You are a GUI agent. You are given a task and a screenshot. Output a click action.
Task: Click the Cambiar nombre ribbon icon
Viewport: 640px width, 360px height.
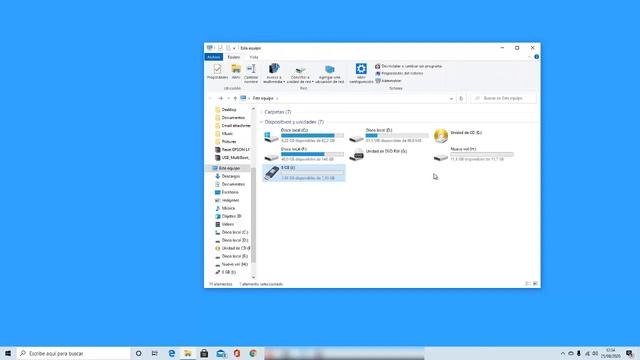tap(251, 69)
